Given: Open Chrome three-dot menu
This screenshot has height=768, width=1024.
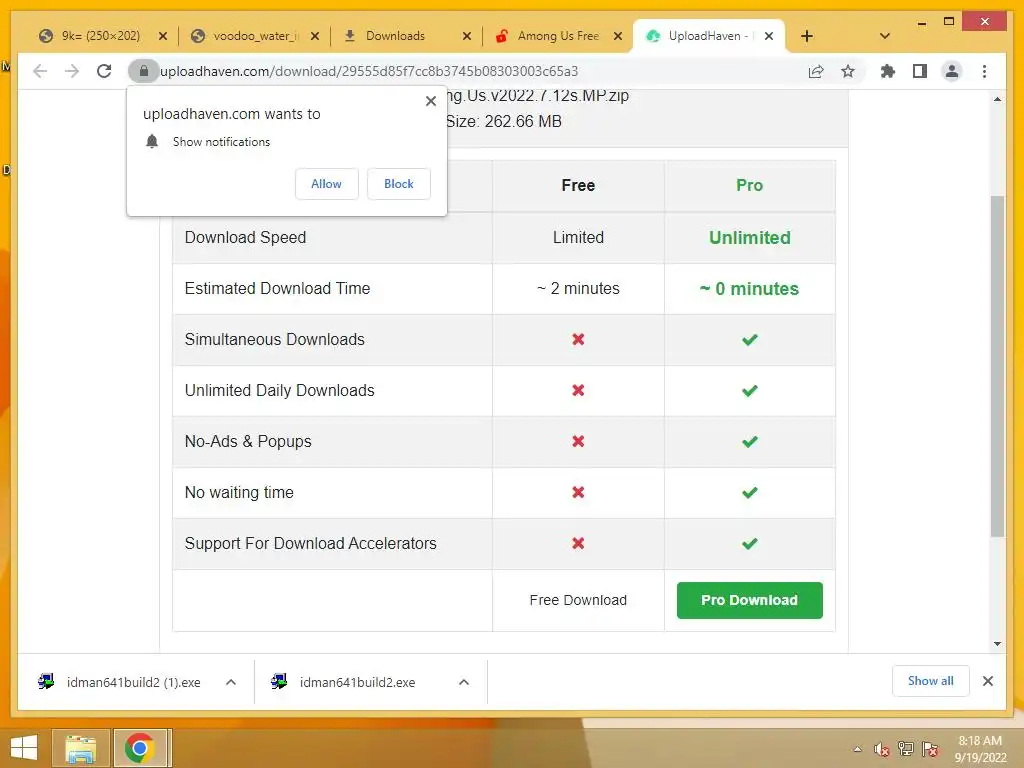Looking at the screenshot, I should tap(984, 71).
